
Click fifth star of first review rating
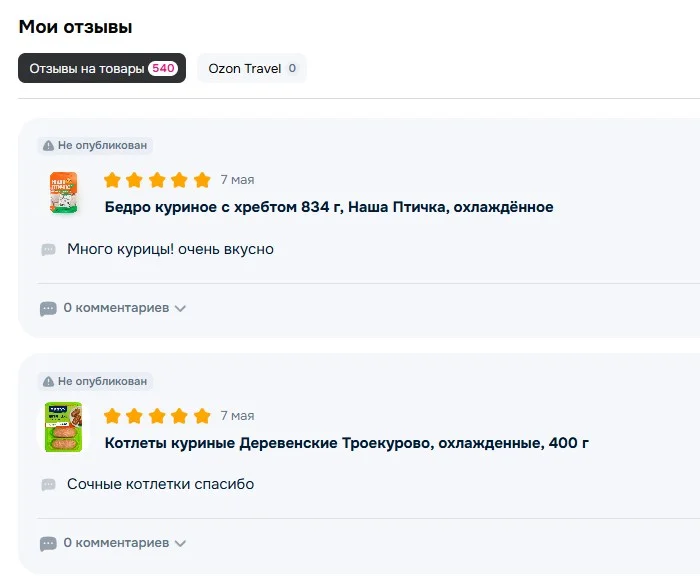pyautogui.click(x=202, y=180)
